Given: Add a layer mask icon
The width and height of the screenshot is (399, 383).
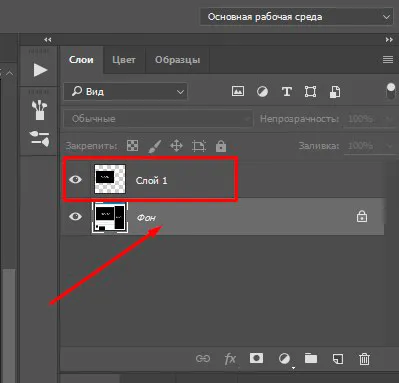Looking at the screenshot, I should point(256,358).
